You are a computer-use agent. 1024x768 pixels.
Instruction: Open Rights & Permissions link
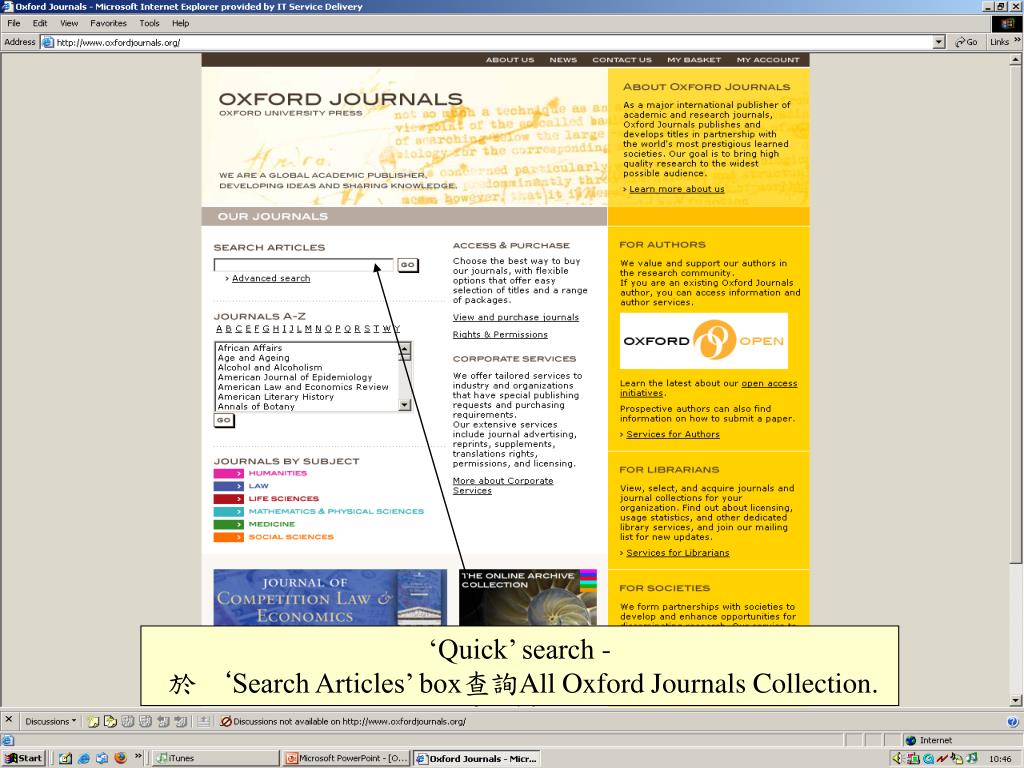[x=500, y=334]
